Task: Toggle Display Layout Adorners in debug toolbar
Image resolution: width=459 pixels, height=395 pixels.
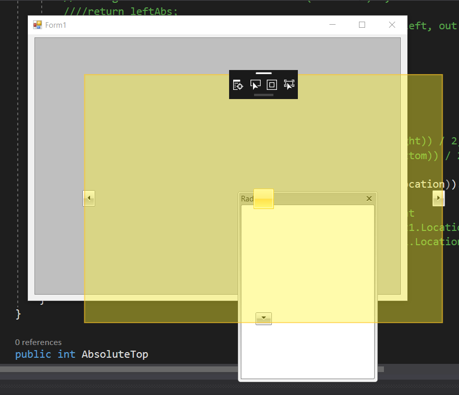Action: click(272, 85)
